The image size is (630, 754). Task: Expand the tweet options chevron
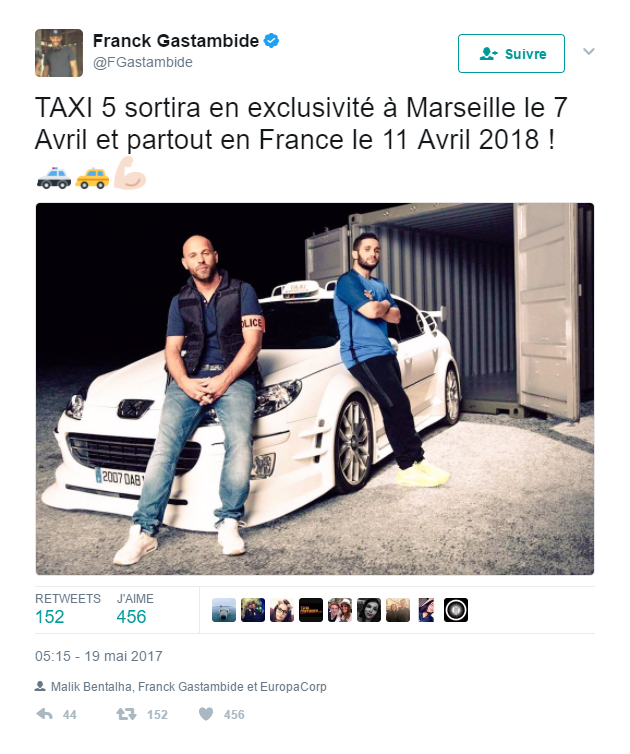(589, 51)
